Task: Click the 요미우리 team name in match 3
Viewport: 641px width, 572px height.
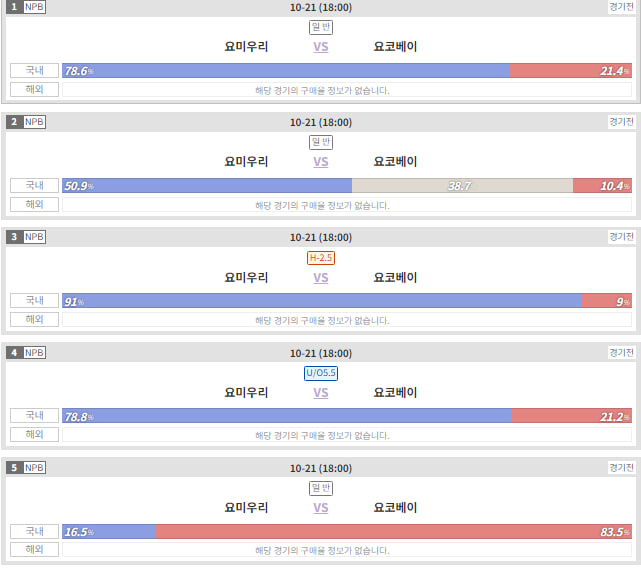Action: [246, 278]
